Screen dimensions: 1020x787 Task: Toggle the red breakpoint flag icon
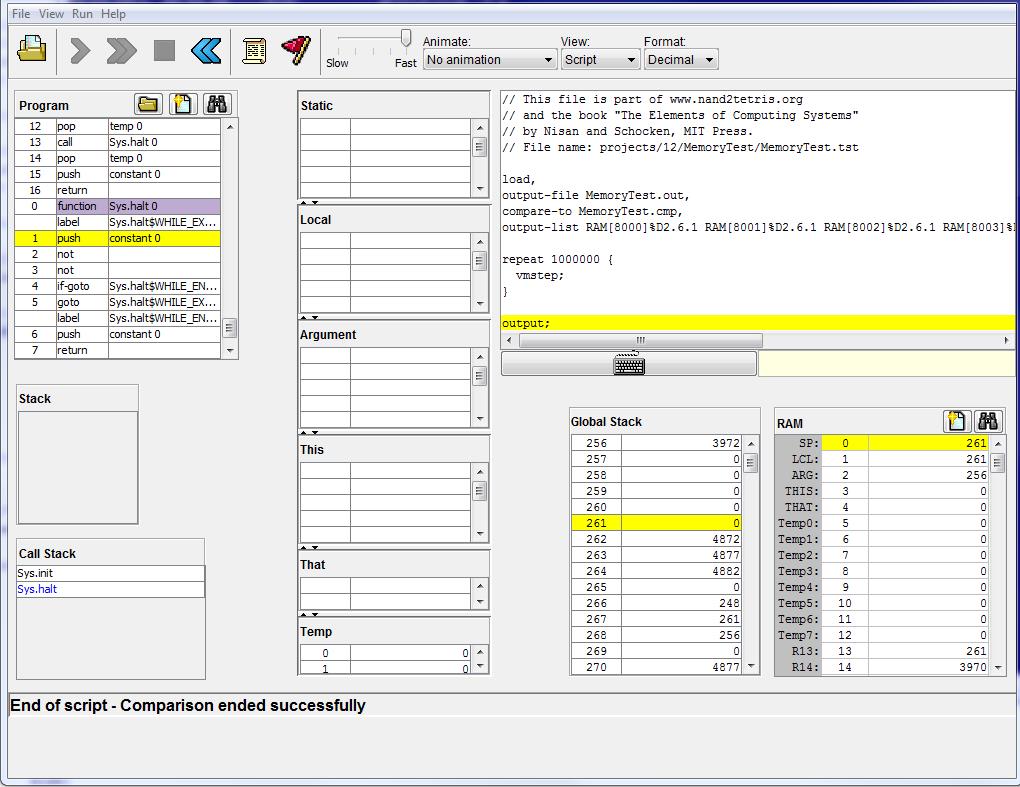coord(296,50)
